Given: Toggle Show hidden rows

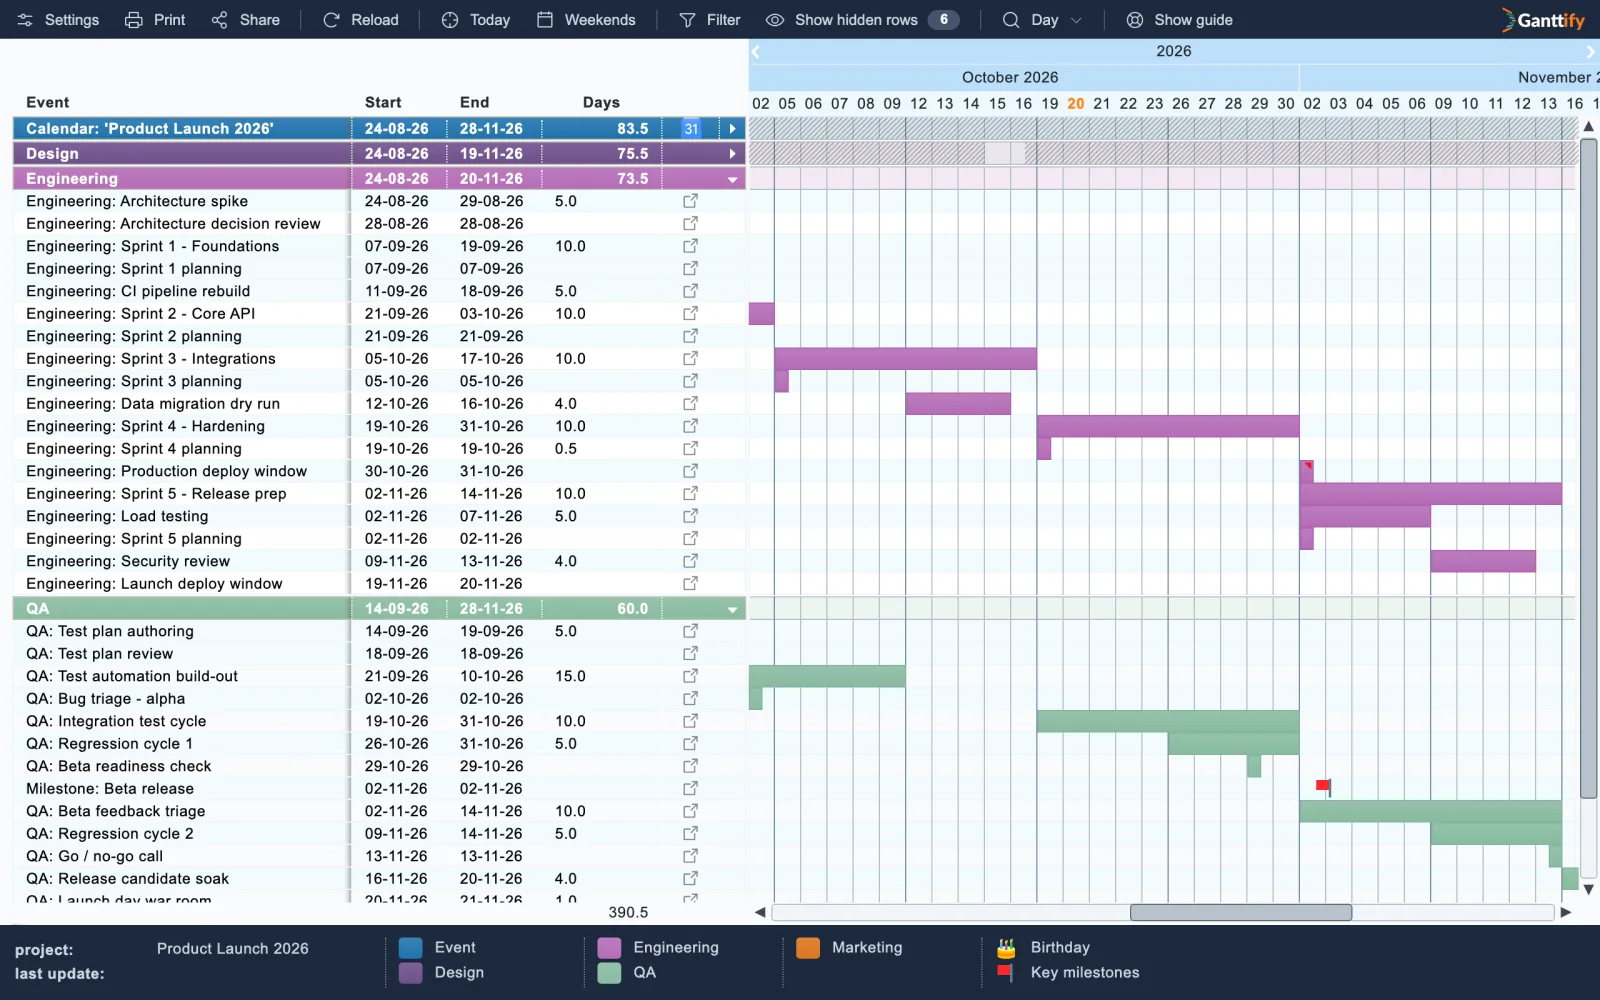Looking at the screenshot, I should 862,20.
